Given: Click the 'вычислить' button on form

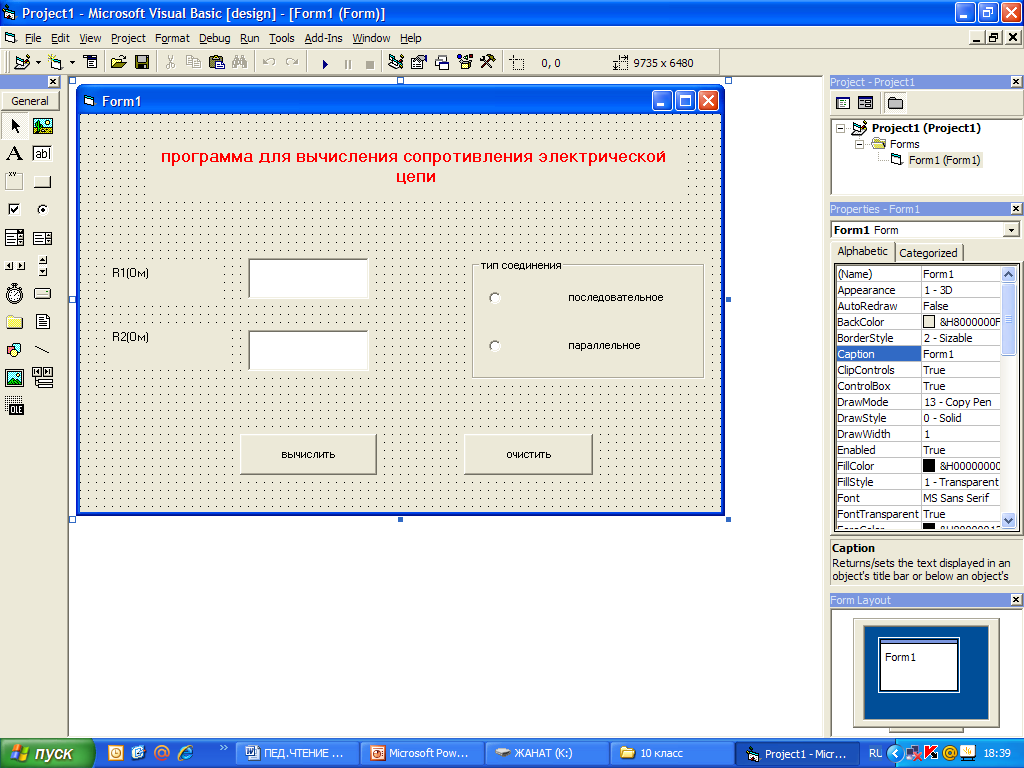Looking at the screenshot, I should [x=308, y=454].
